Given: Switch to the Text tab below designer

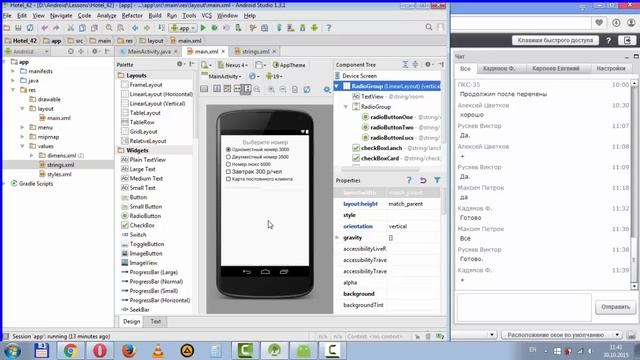Looking at the screenshot, I should pos(156,322).
